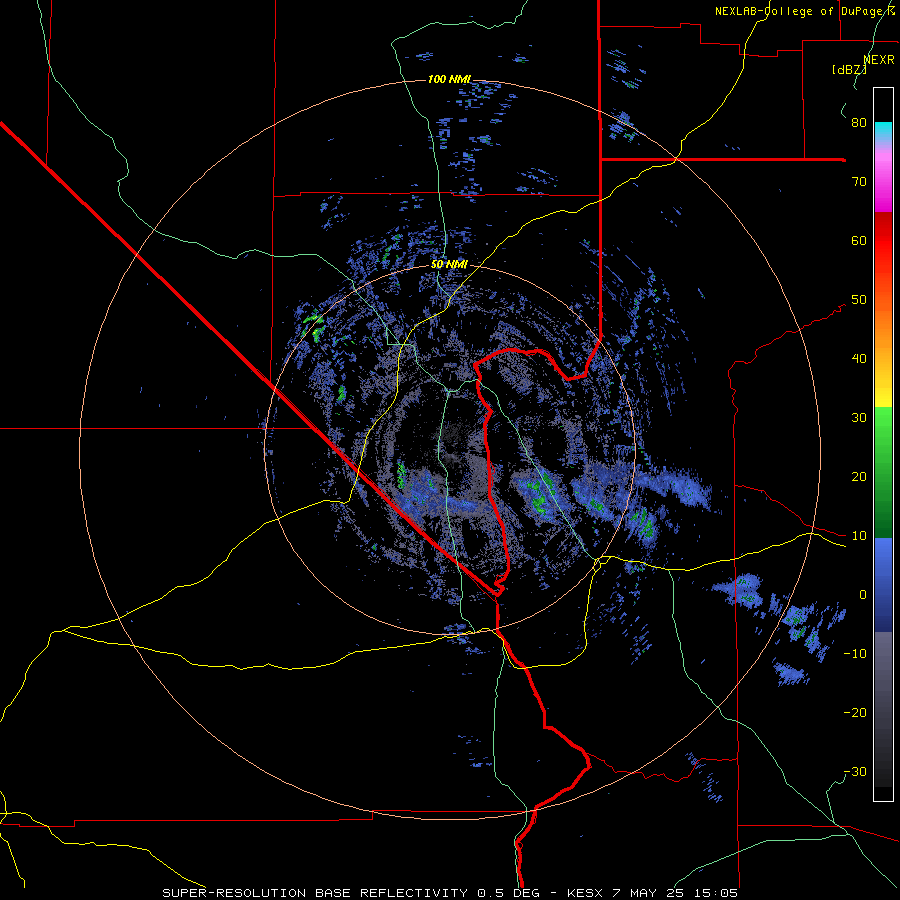Click the -10 value on the dBZ scale
Viewport: 900px width, 900px height.
pyautogui.click(x=855, y=654)
